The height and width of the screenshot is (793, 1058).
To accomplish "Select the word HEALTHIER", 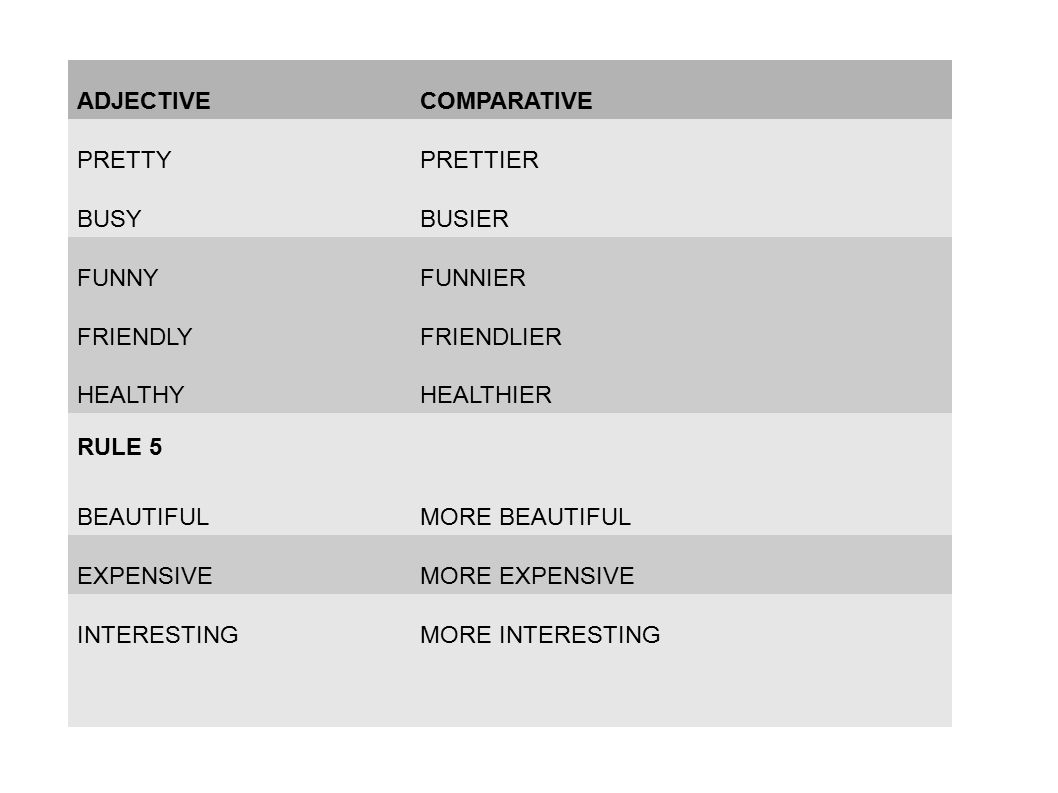I will click(x=486, y=395).
